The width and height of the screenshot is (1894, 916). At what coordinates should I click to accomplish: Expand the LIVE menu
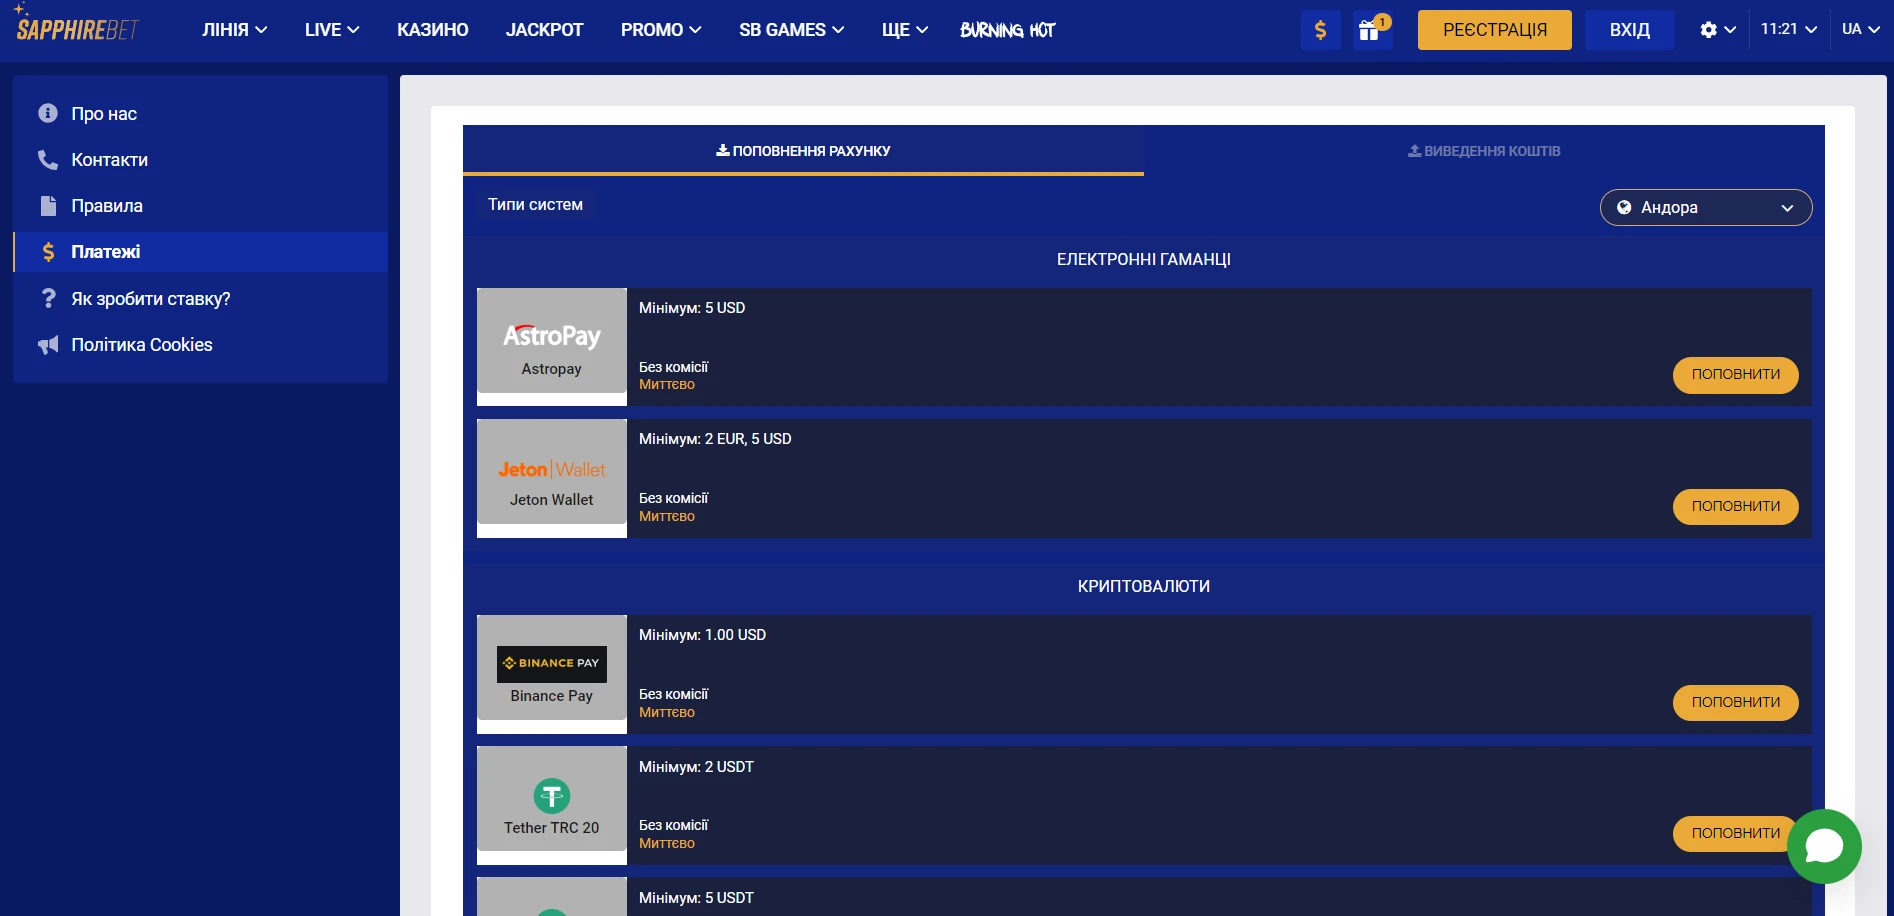coord(332,30)
